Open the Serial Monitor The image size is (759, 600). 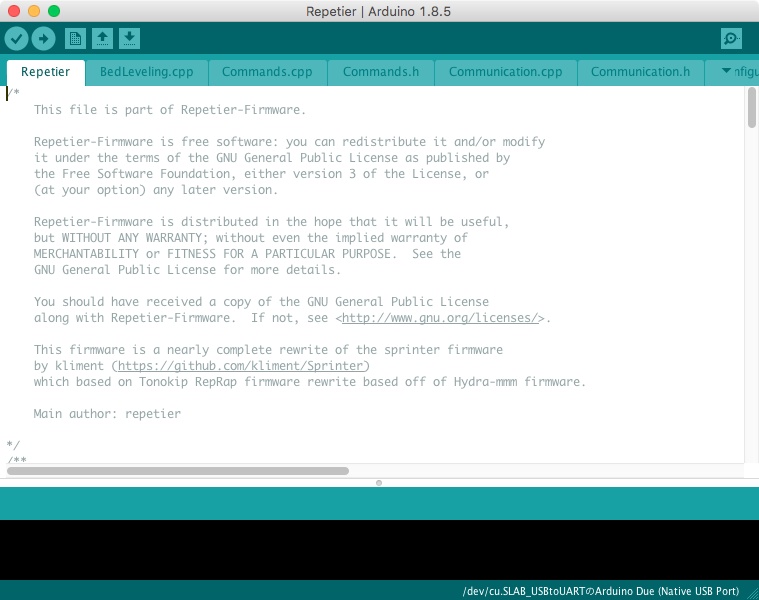click(732, 39)
